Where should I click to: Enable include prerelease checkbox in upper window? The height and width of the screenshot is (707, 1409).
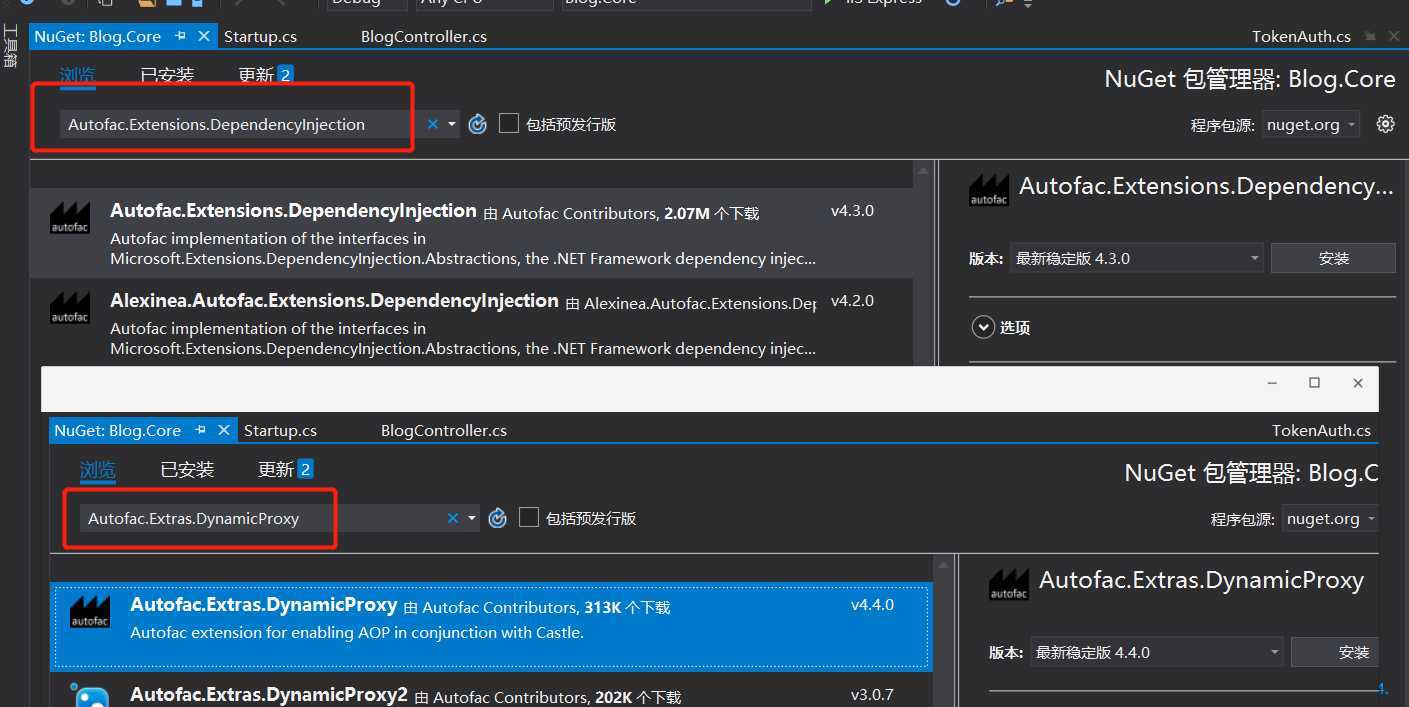coord(509,124)
